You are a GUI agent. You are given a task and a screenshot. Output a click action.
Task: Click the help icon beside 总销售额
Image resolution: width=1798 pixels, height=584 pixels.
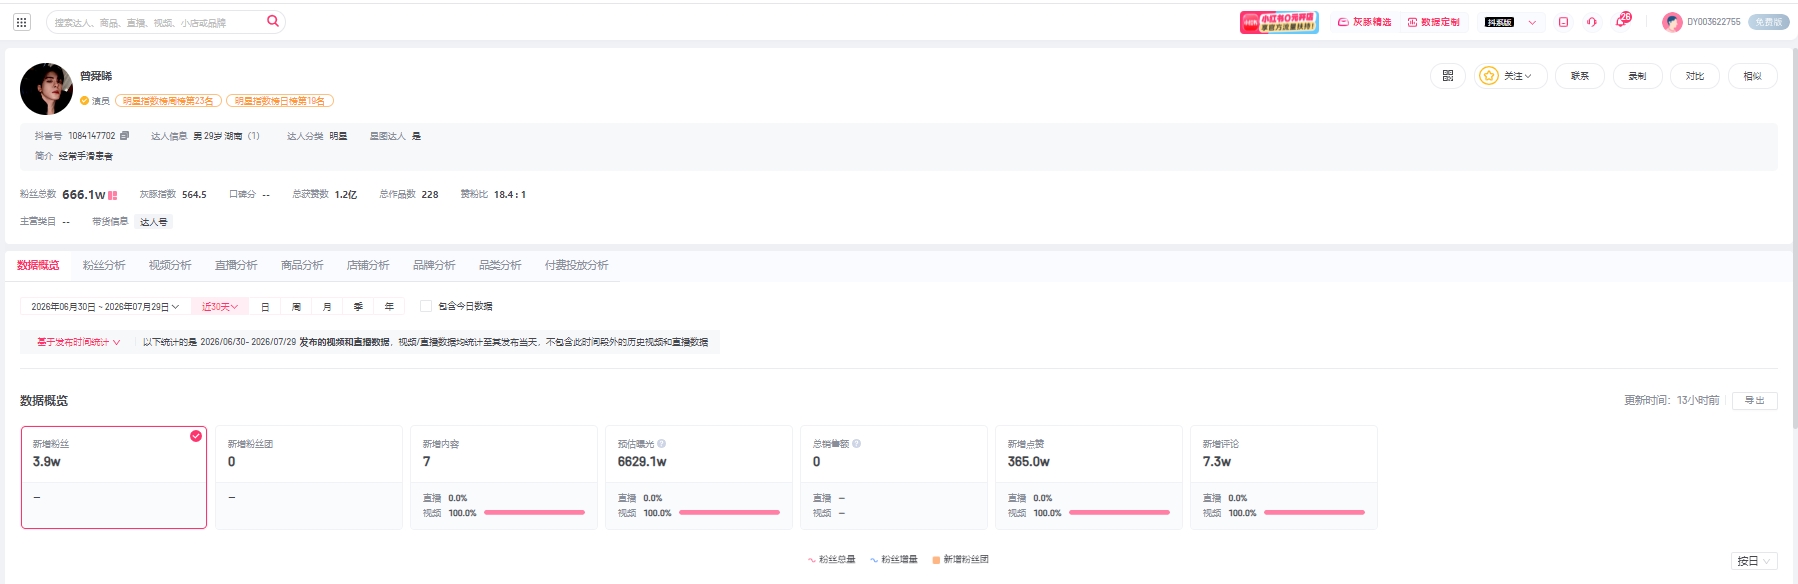click(x=857, y=444)
